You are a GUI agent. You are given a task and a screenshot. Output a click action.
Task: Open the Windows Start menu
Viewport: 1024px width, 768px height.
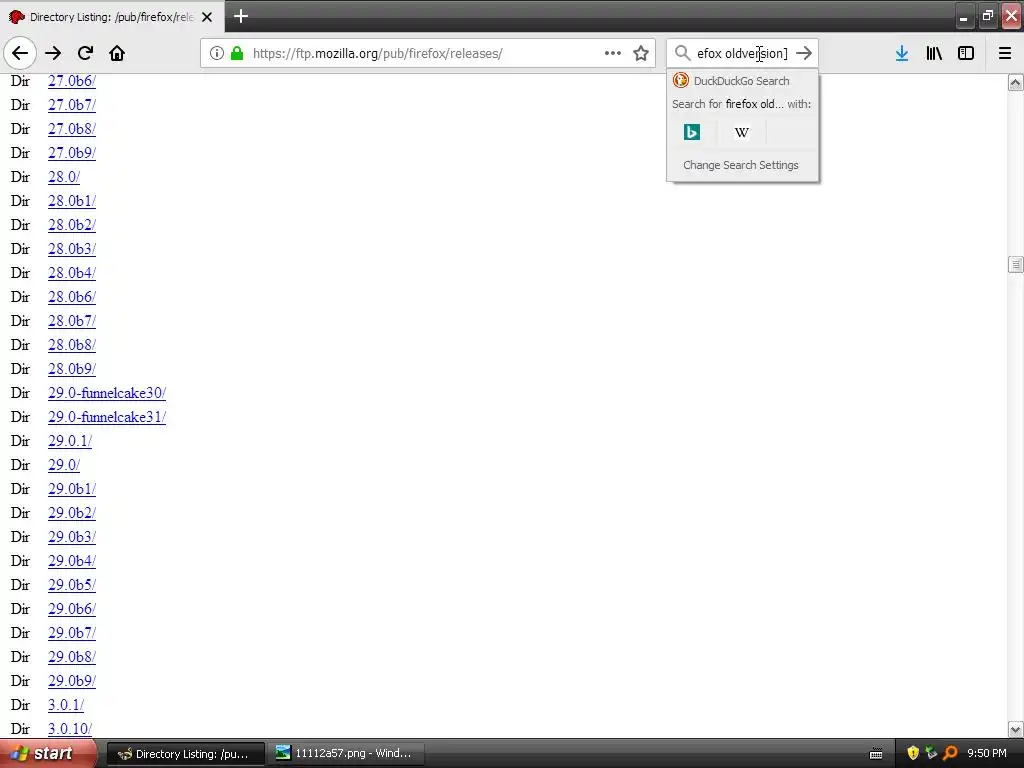[x=48, y=754]
